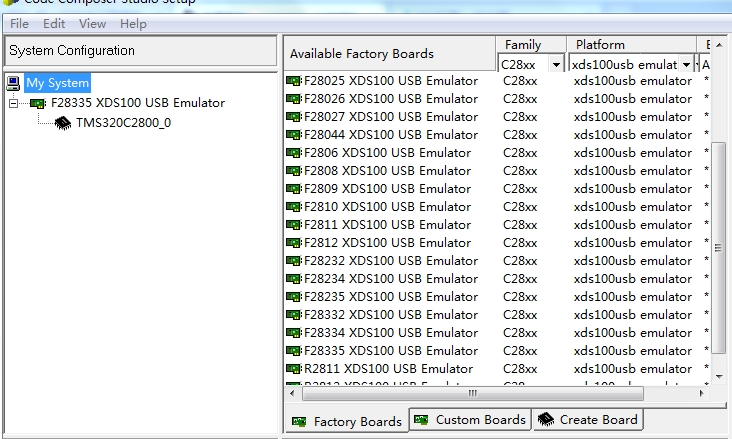The image size is (732, 439).
Task: Click board icon for F28334 XDS100 USB Emulator
Action: [x=294, y=333]
